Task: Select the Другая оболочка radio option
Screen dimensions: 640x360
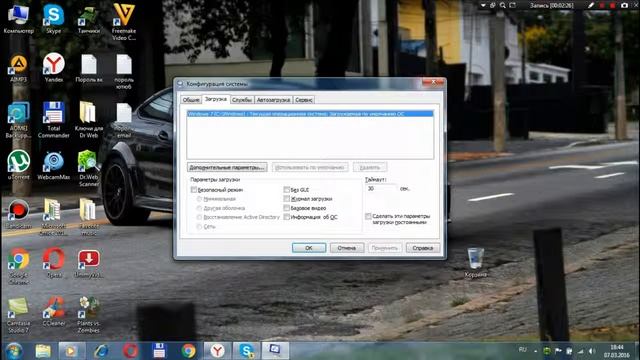Action: (199, 208)
